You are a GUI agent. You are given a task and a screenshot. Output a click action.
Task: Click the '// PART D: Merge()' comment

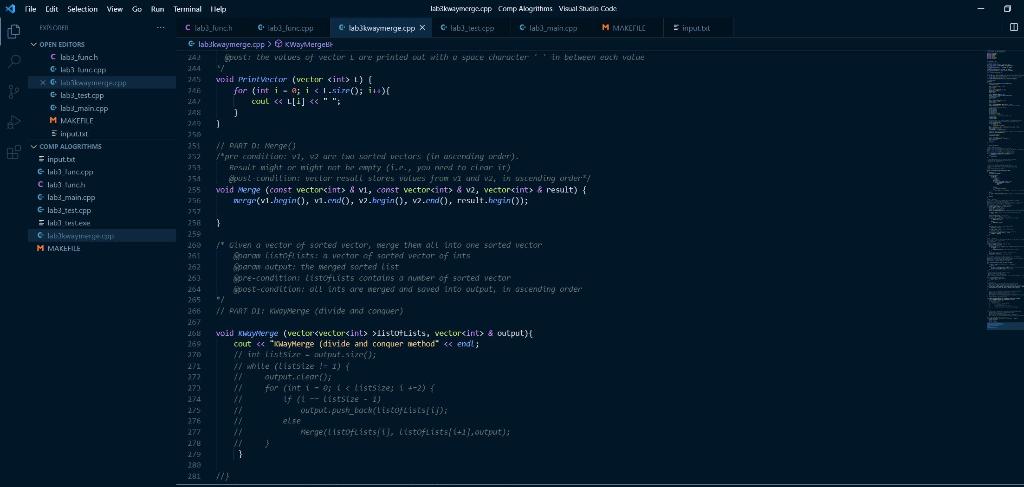255,146
